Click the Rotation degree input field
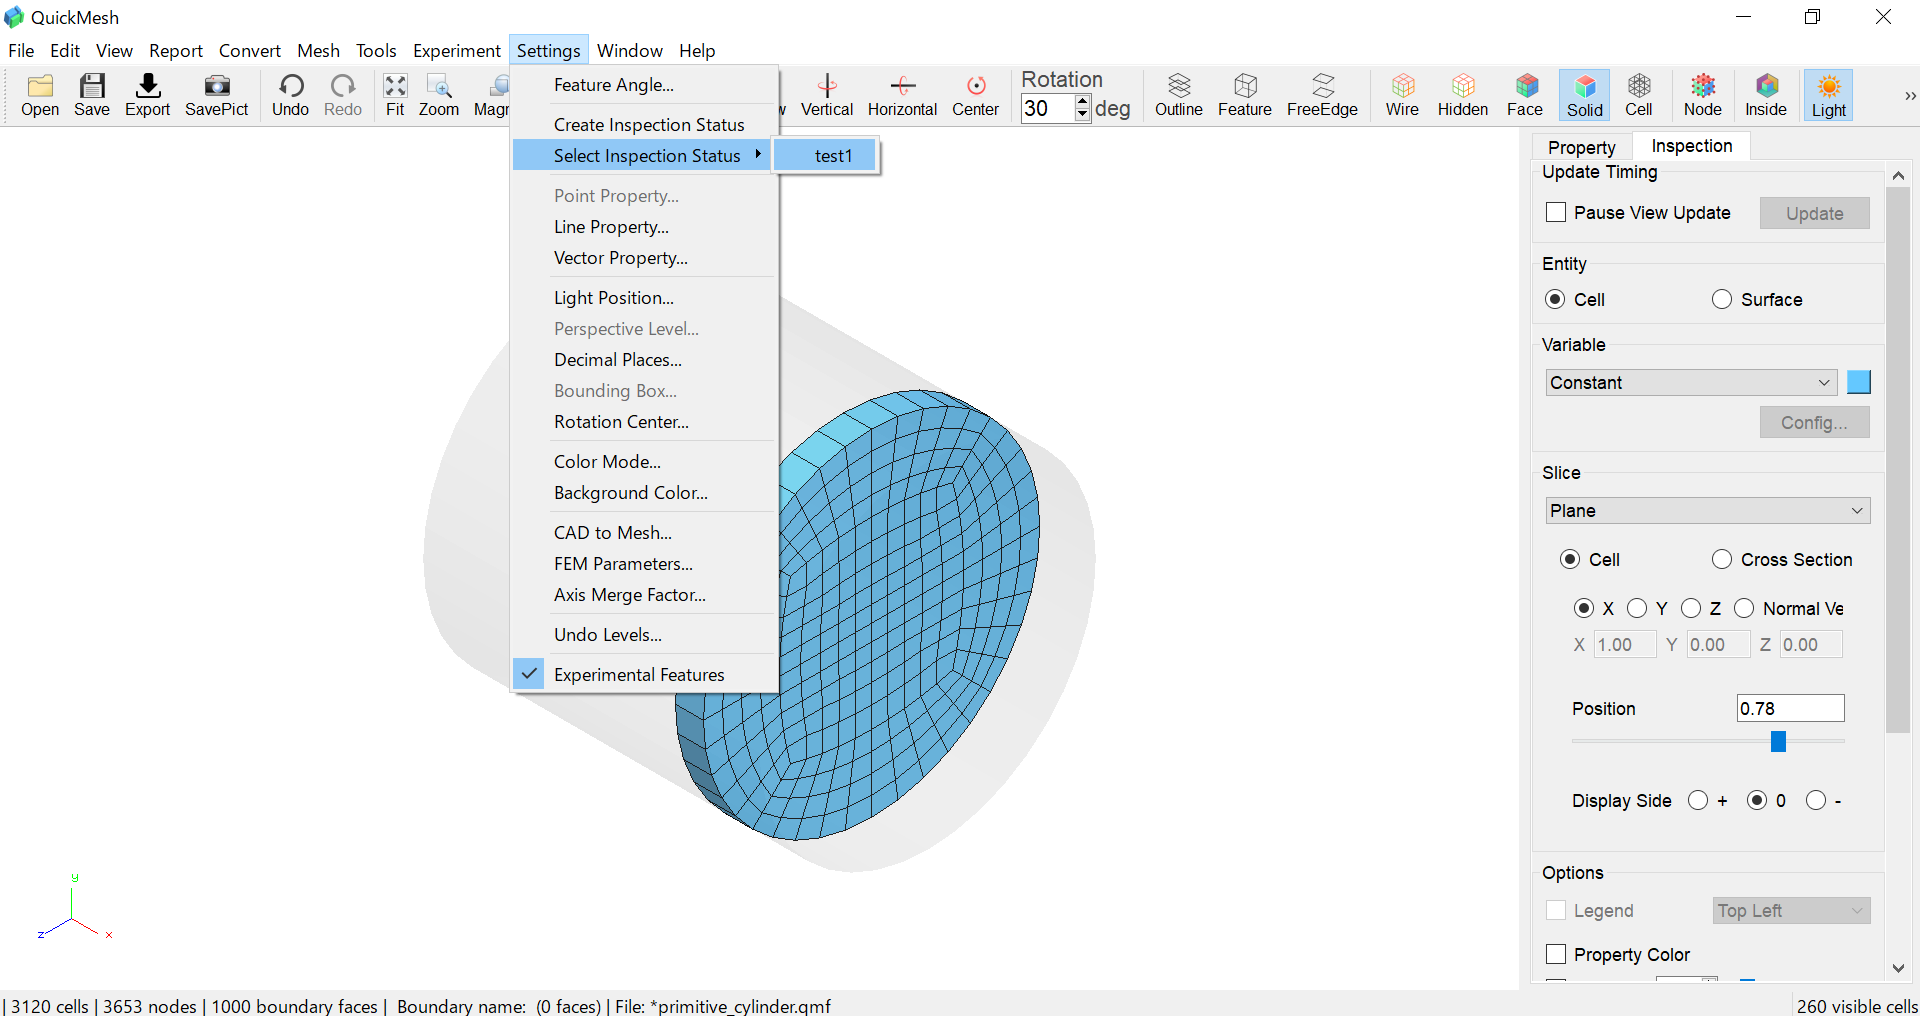Screen dimensions: 1920x1016 coord(1048,108)
